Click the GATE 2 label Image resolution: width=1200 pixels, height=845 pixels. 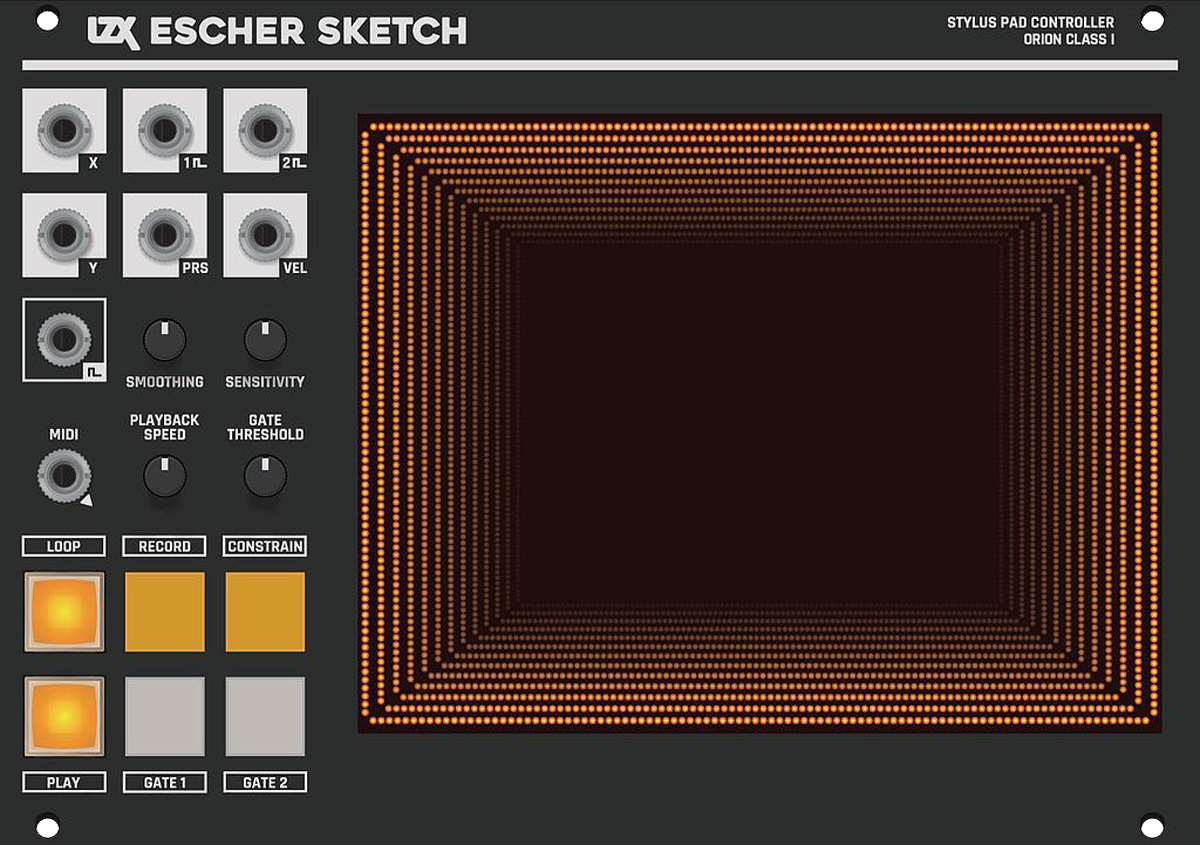(265, 783)
